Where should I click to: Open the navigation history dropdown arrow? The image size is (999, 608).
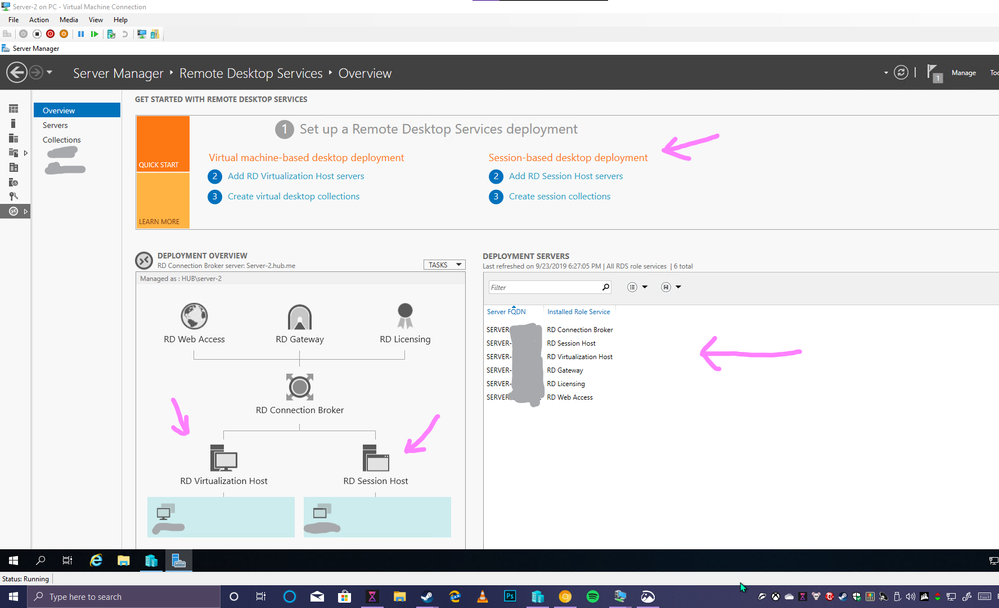tap(50, 72)
